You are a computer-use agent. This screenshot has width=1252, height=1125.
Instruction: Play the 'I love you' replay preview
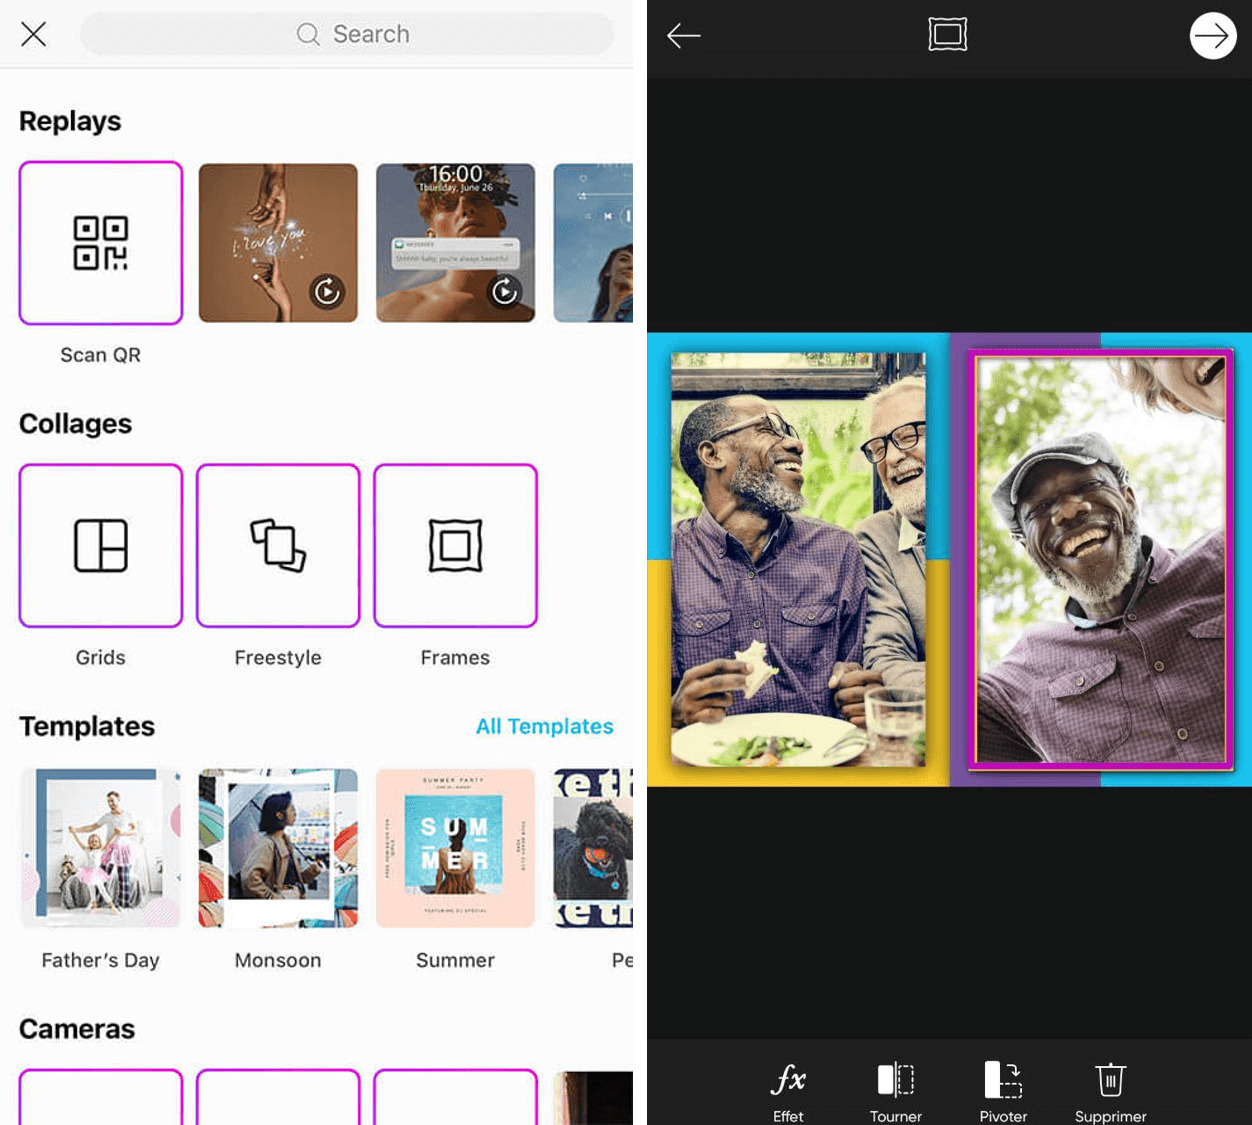277,242
